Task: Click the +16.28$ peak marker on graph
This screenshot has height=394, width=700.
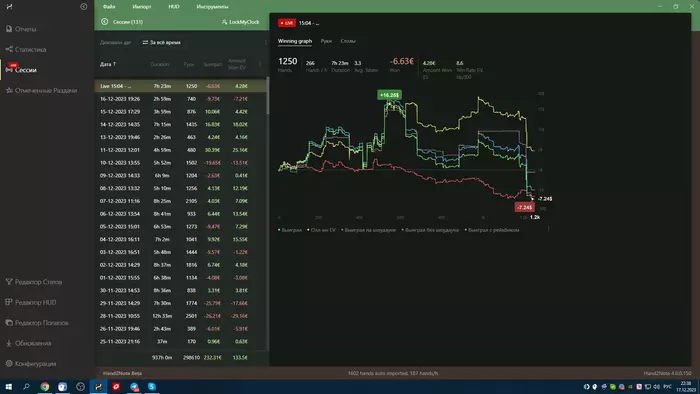Action: pyautogui.click(x=389, y=95)
